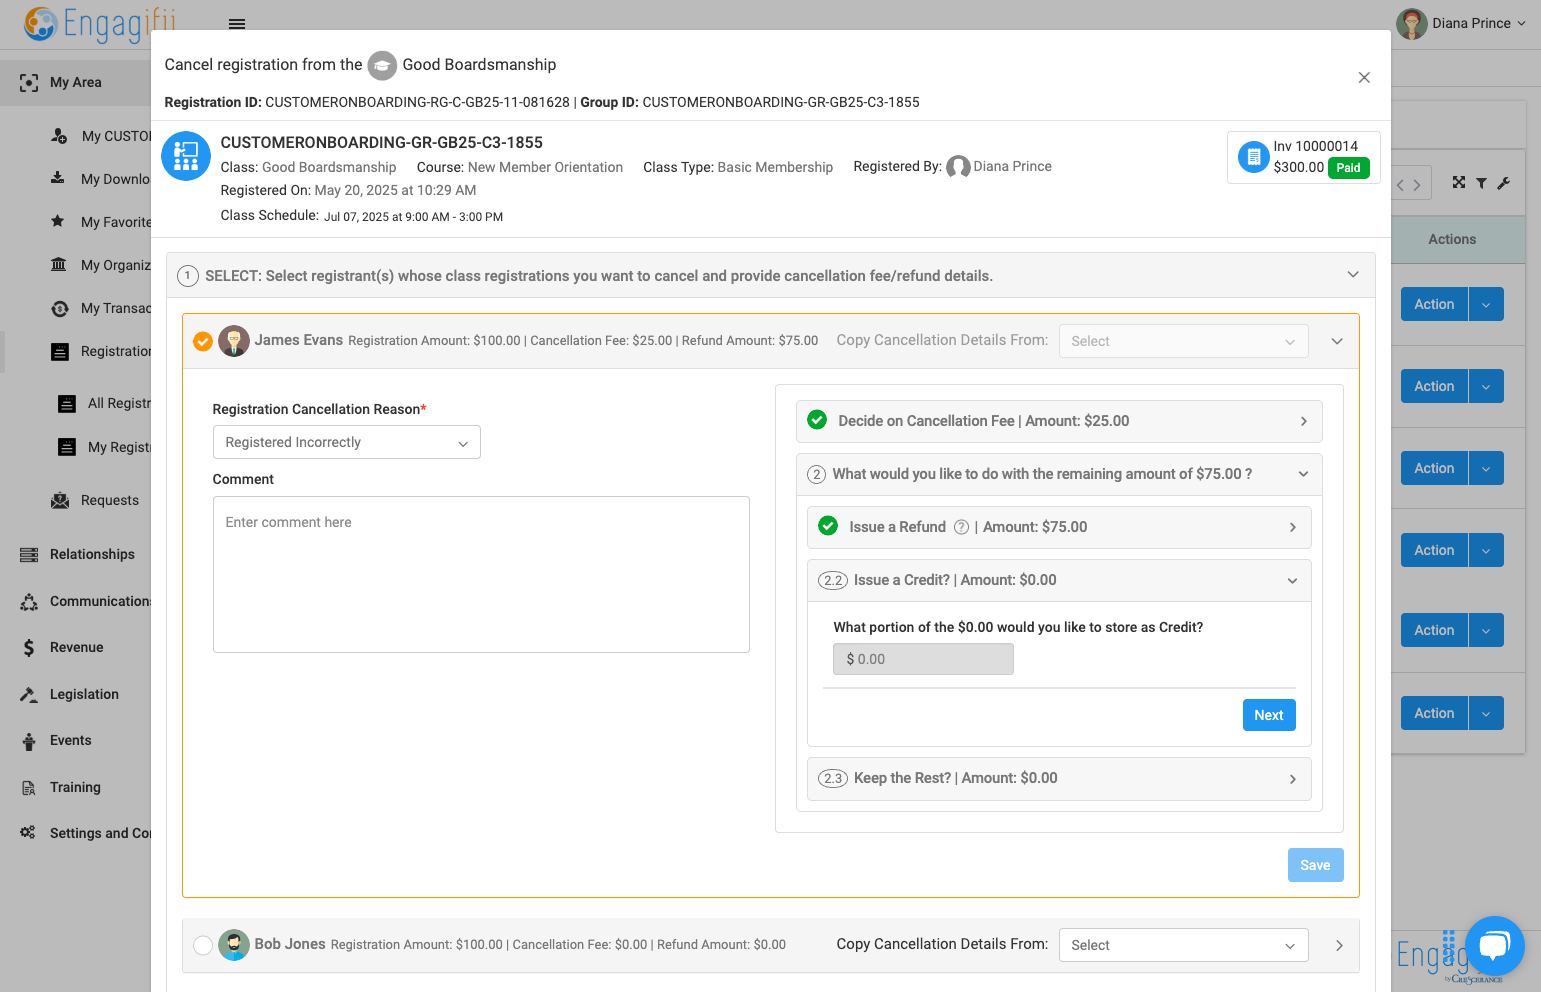Open Copy Cancellation Details dropdown for Bob Jones
The image size is (1541, 992).
pos(1184,945)
